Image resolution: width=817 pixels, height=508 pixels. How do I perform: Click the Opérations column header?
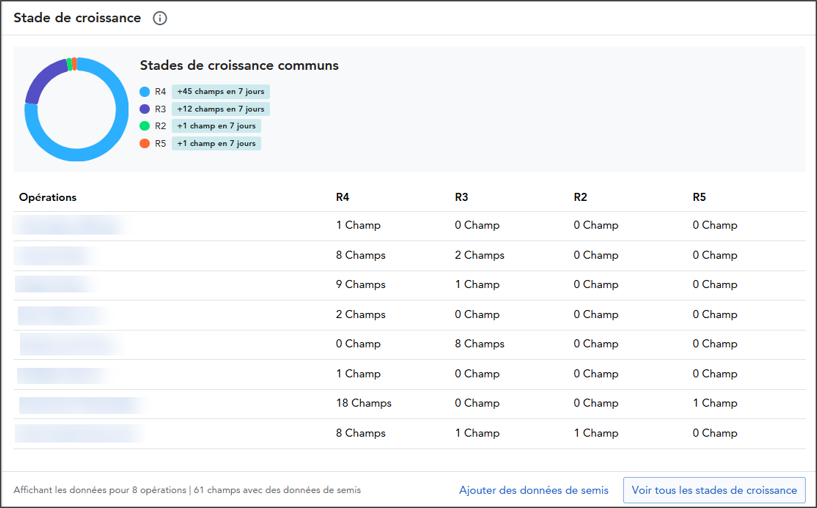click(48, 197)
